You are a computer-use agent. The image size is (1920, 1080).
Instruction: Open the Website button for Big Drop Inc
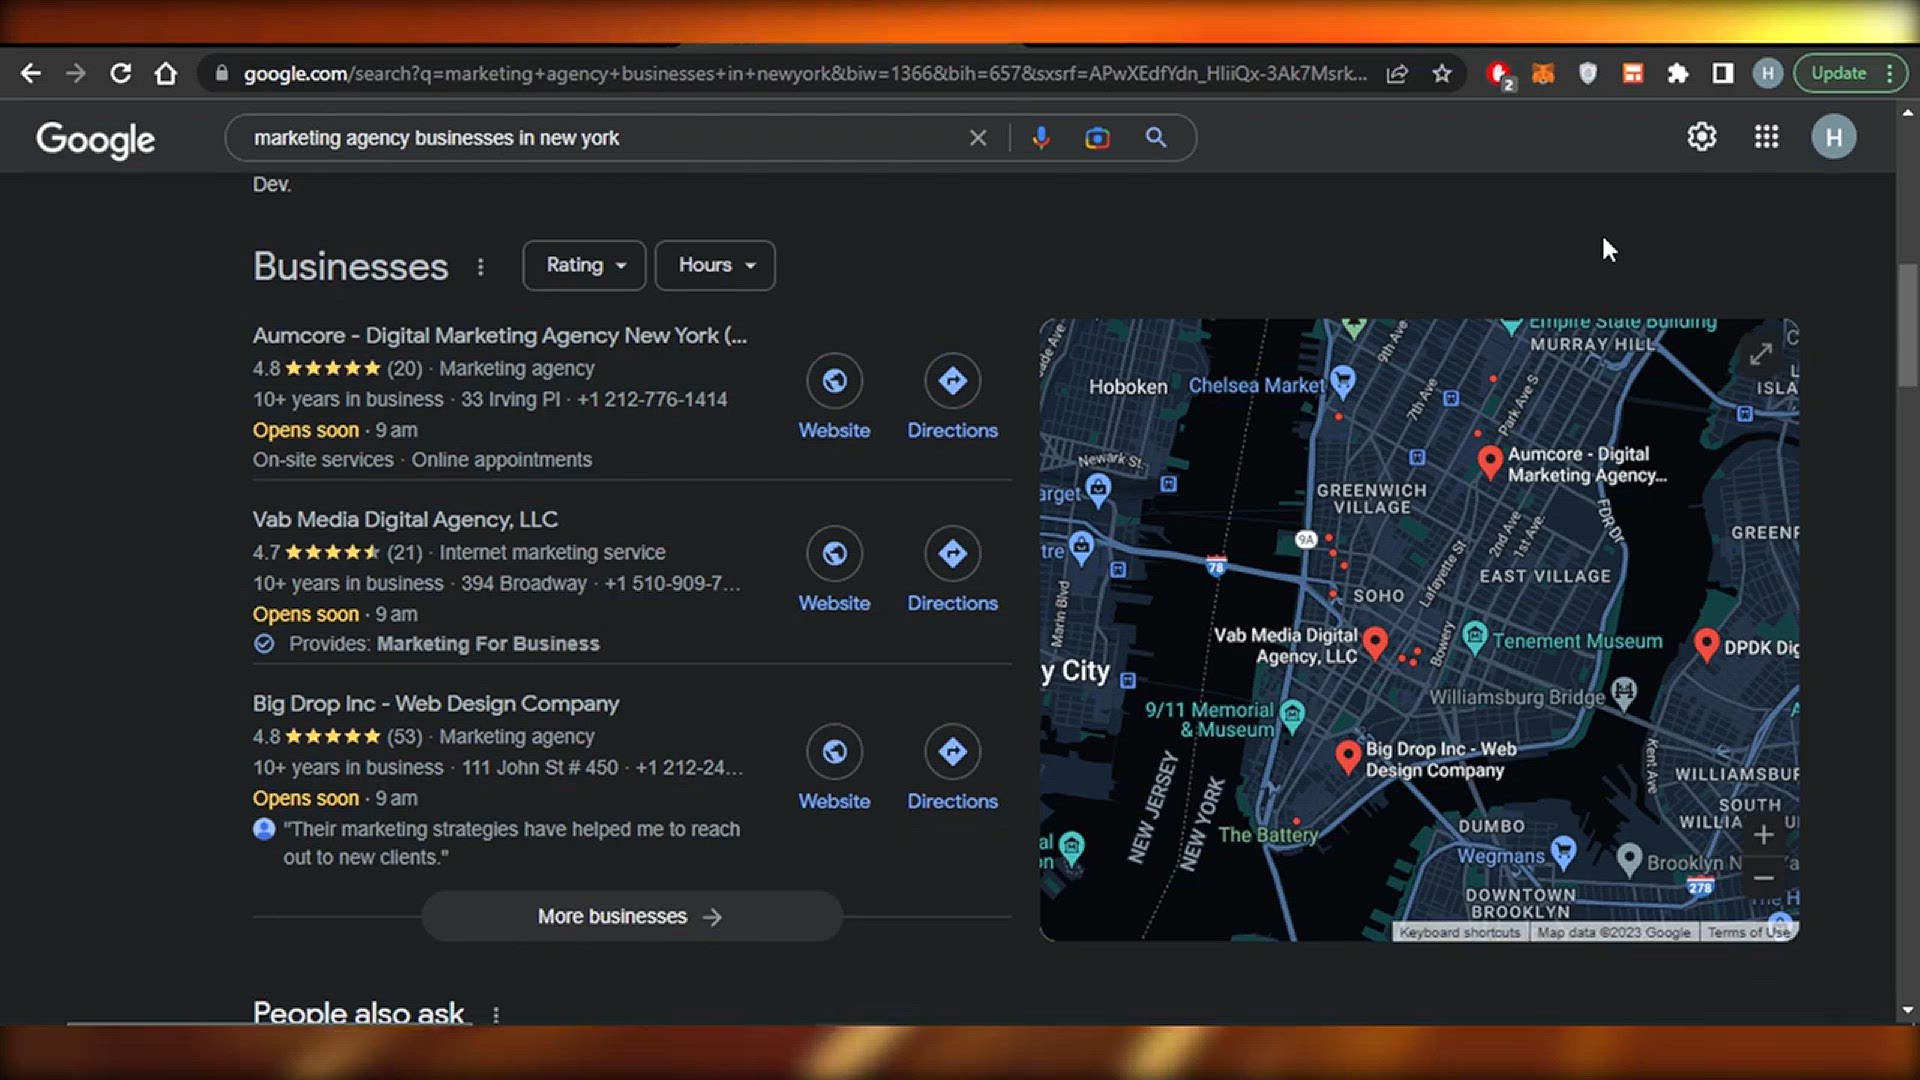click(834, 769)
